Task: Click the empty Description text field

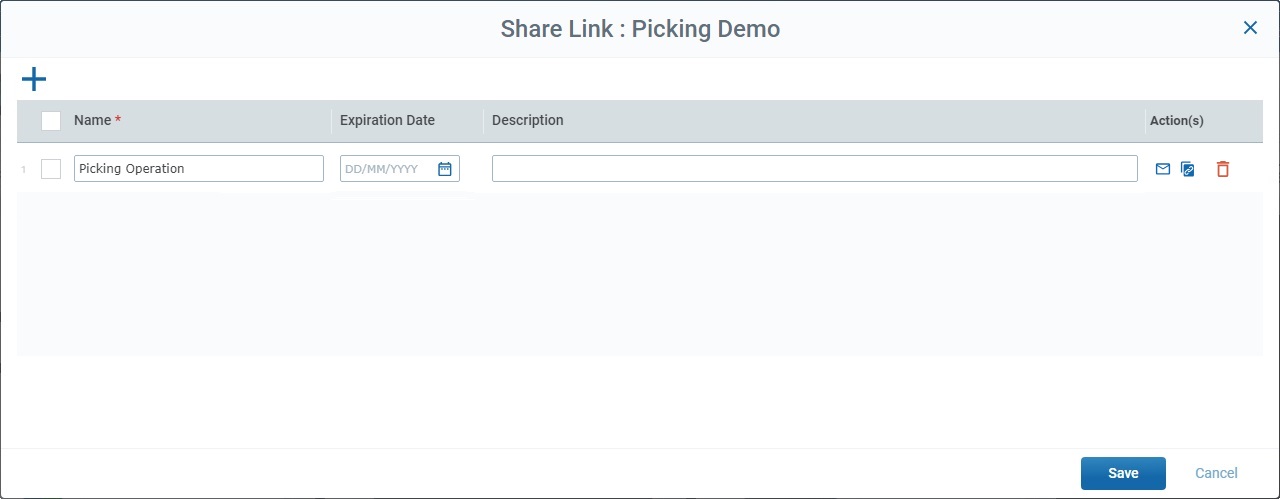Action: (814, 169)
